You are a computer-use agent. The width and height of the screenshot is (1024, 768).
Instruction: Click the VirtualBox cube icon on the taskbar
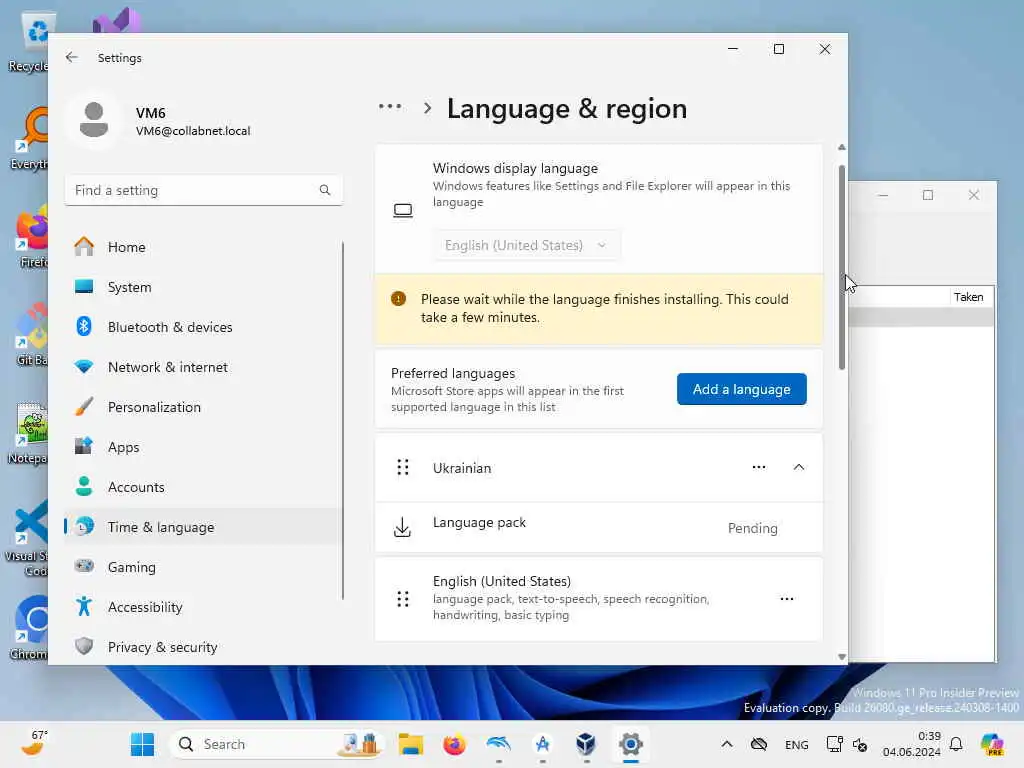[586, 744]
